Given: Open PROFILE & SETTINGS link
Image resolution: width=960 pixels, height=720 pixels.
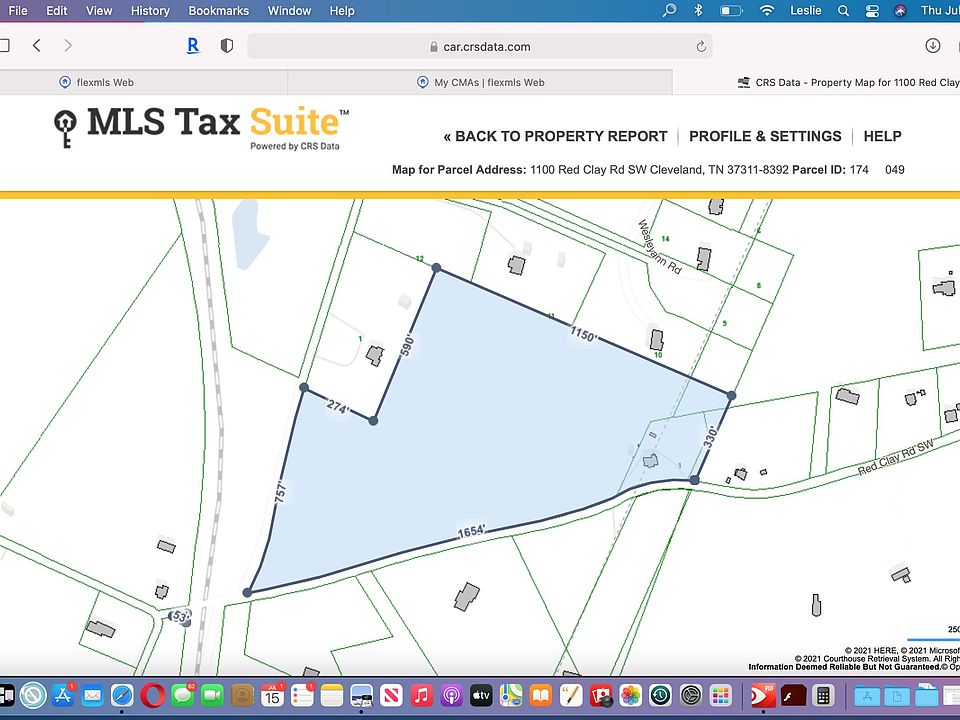Looking at the screenshot, I should click(765, 136).
